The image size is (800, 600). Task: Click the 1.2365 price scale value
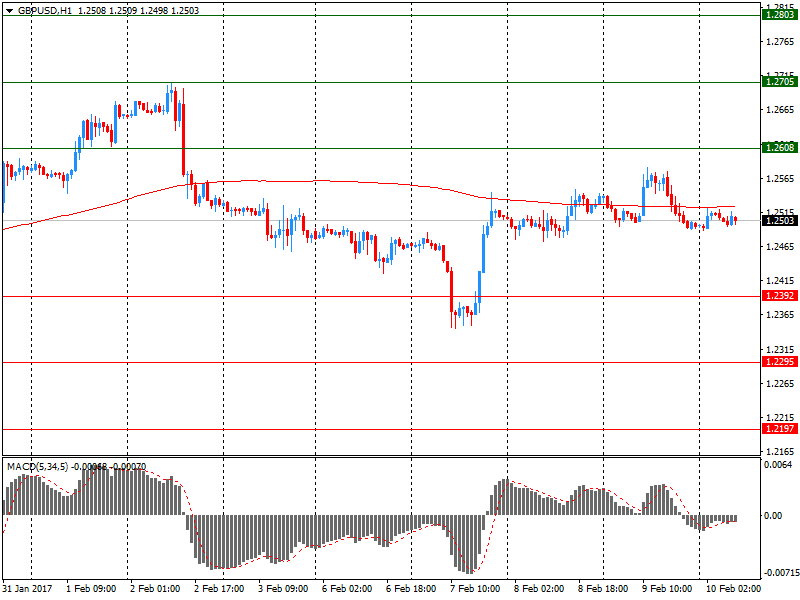(780, 315)
